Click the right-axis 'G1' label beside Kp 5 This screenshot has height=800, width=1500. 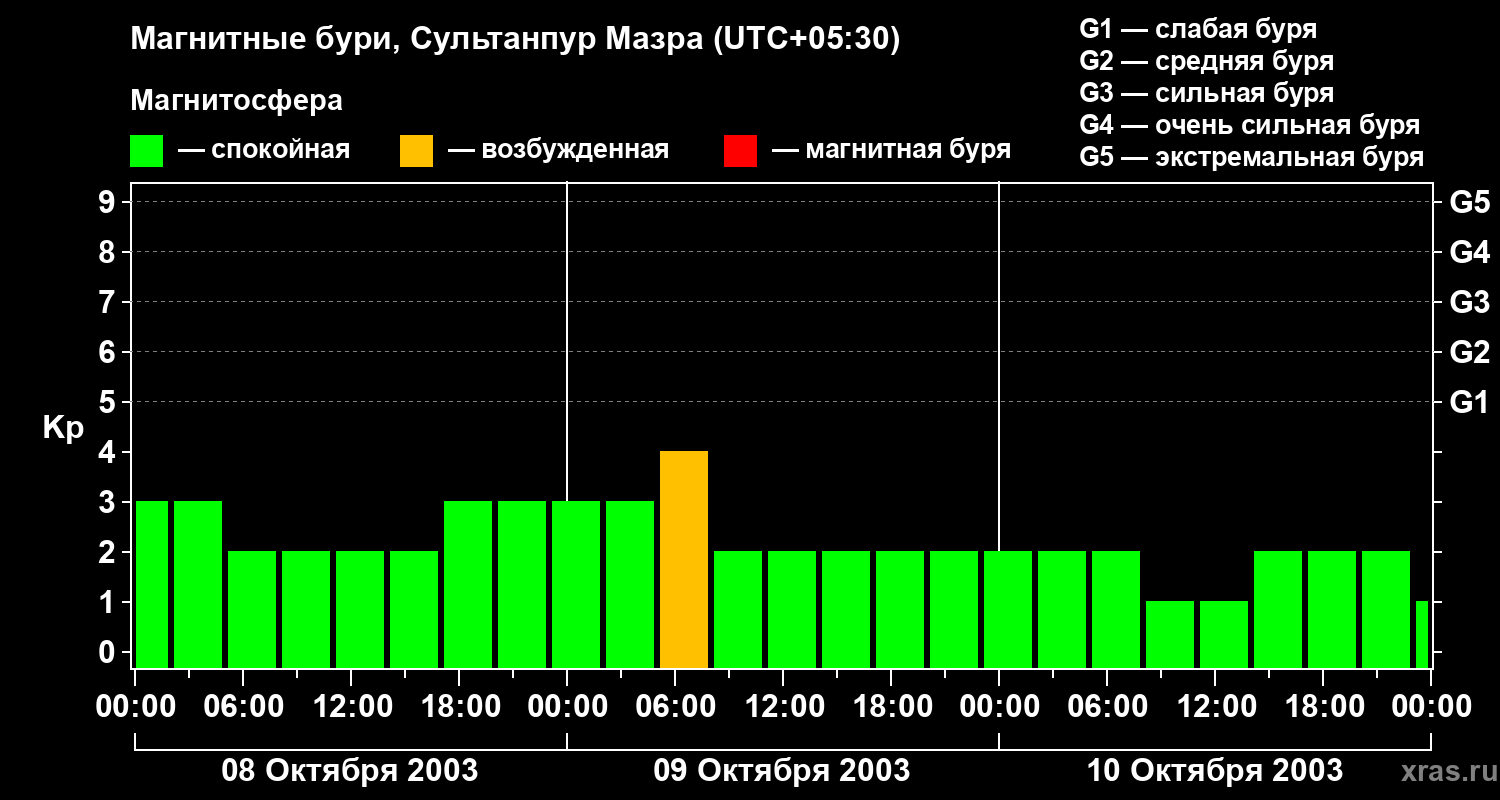point(1469,402)
